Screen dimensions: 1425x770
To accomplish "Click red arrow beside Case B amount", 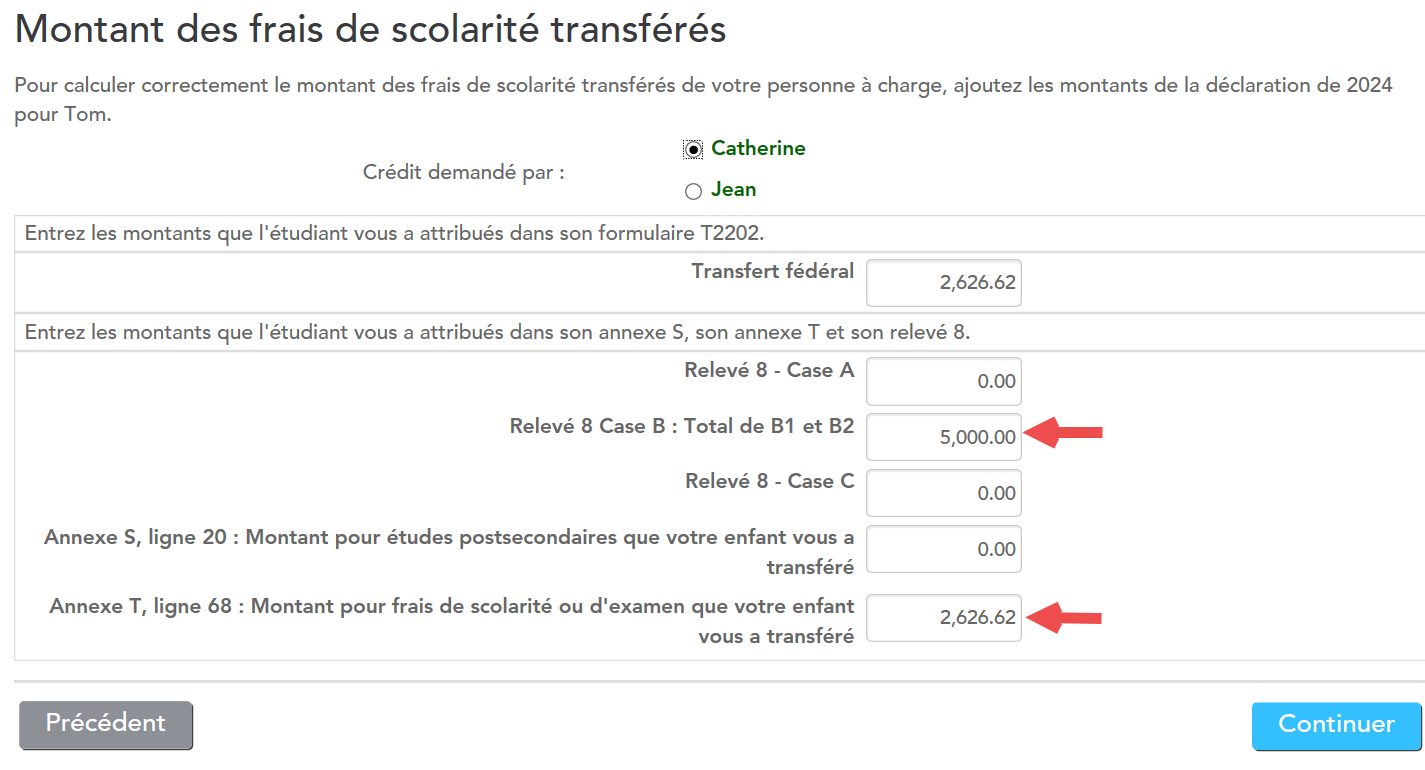I will tap(1065, 433).
